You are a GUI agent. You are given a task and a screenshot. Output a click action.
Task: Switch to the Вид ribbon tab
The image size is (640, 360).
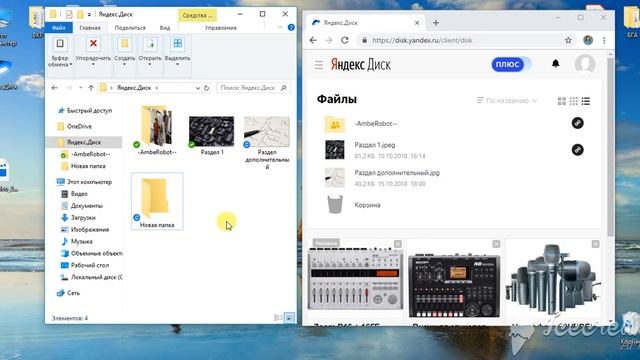coord(165,28)
